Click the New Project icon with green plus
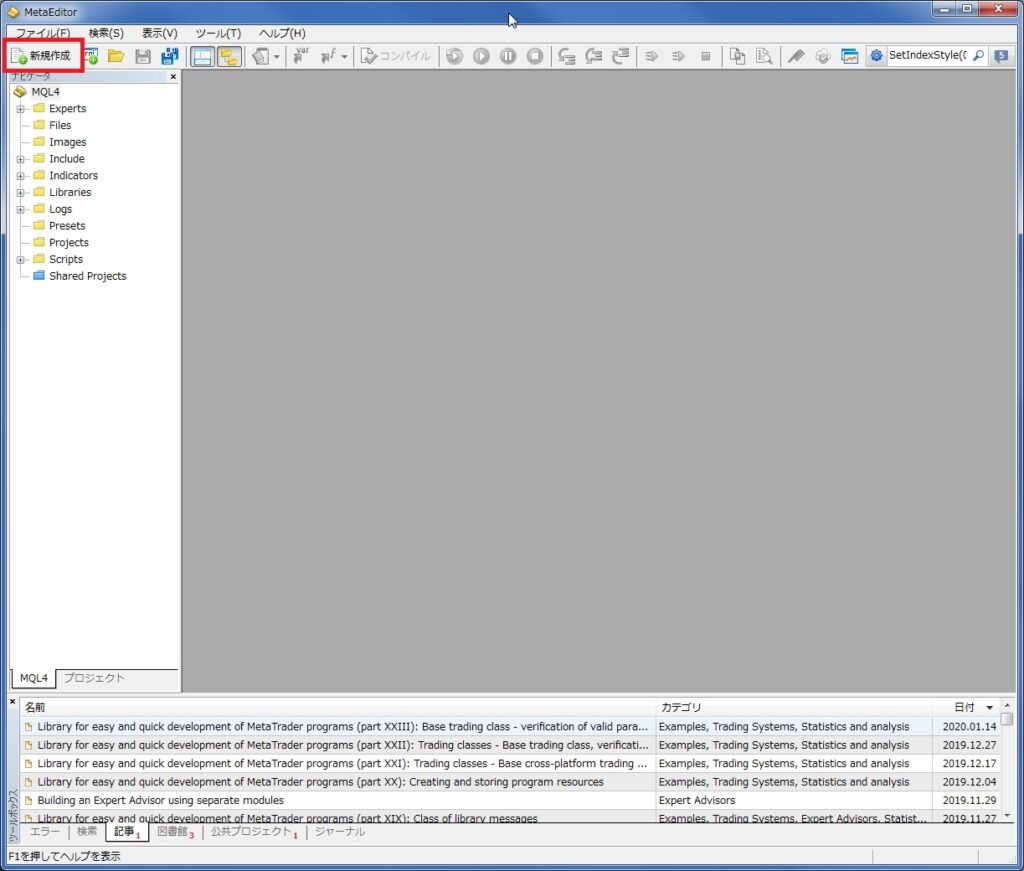Viewport: 1024px width, 871px height. pyautogui.click(x=91, y=56)
